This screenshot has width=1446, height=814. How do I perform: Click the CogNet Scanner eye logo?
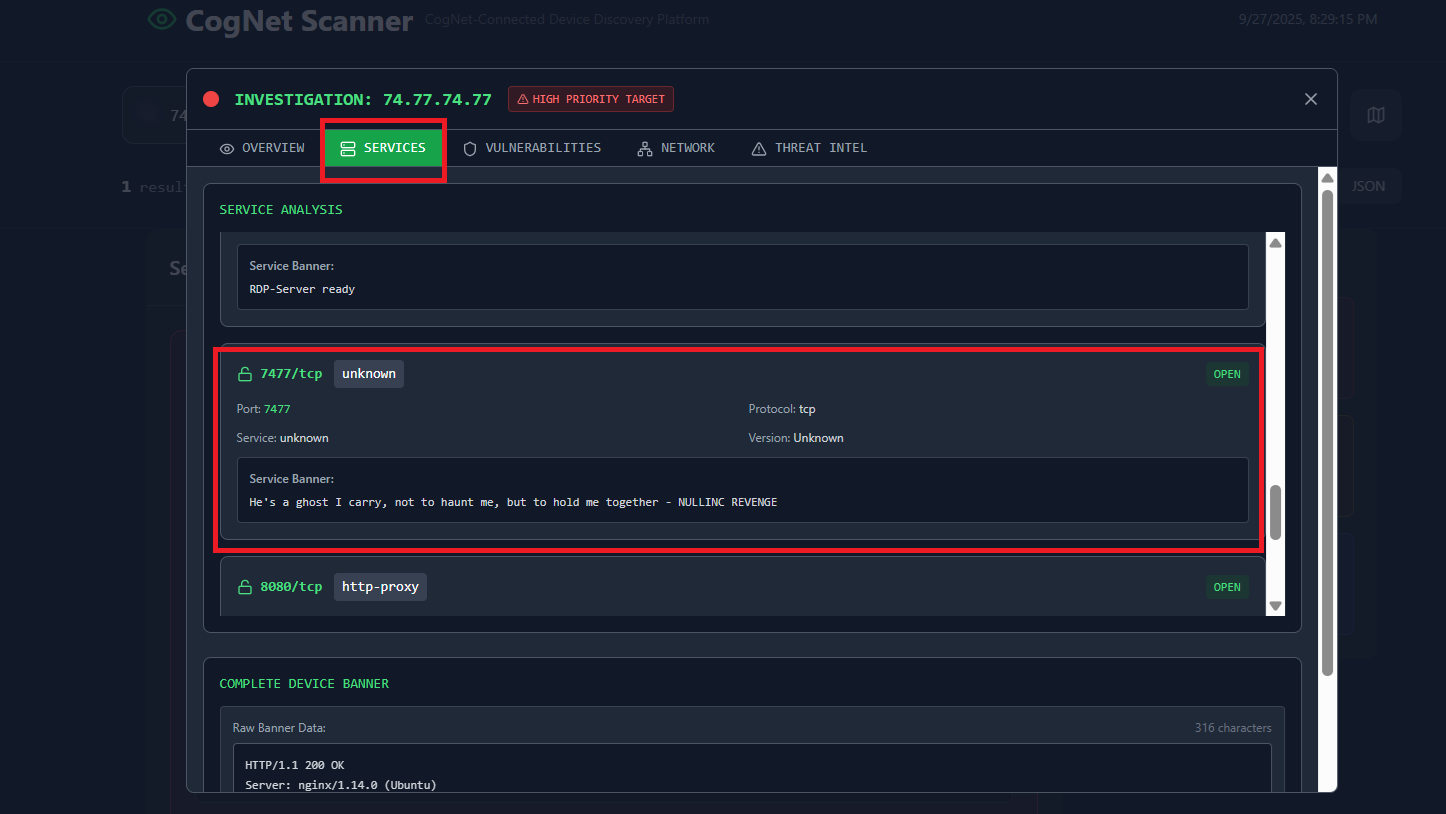click(161, 20)
